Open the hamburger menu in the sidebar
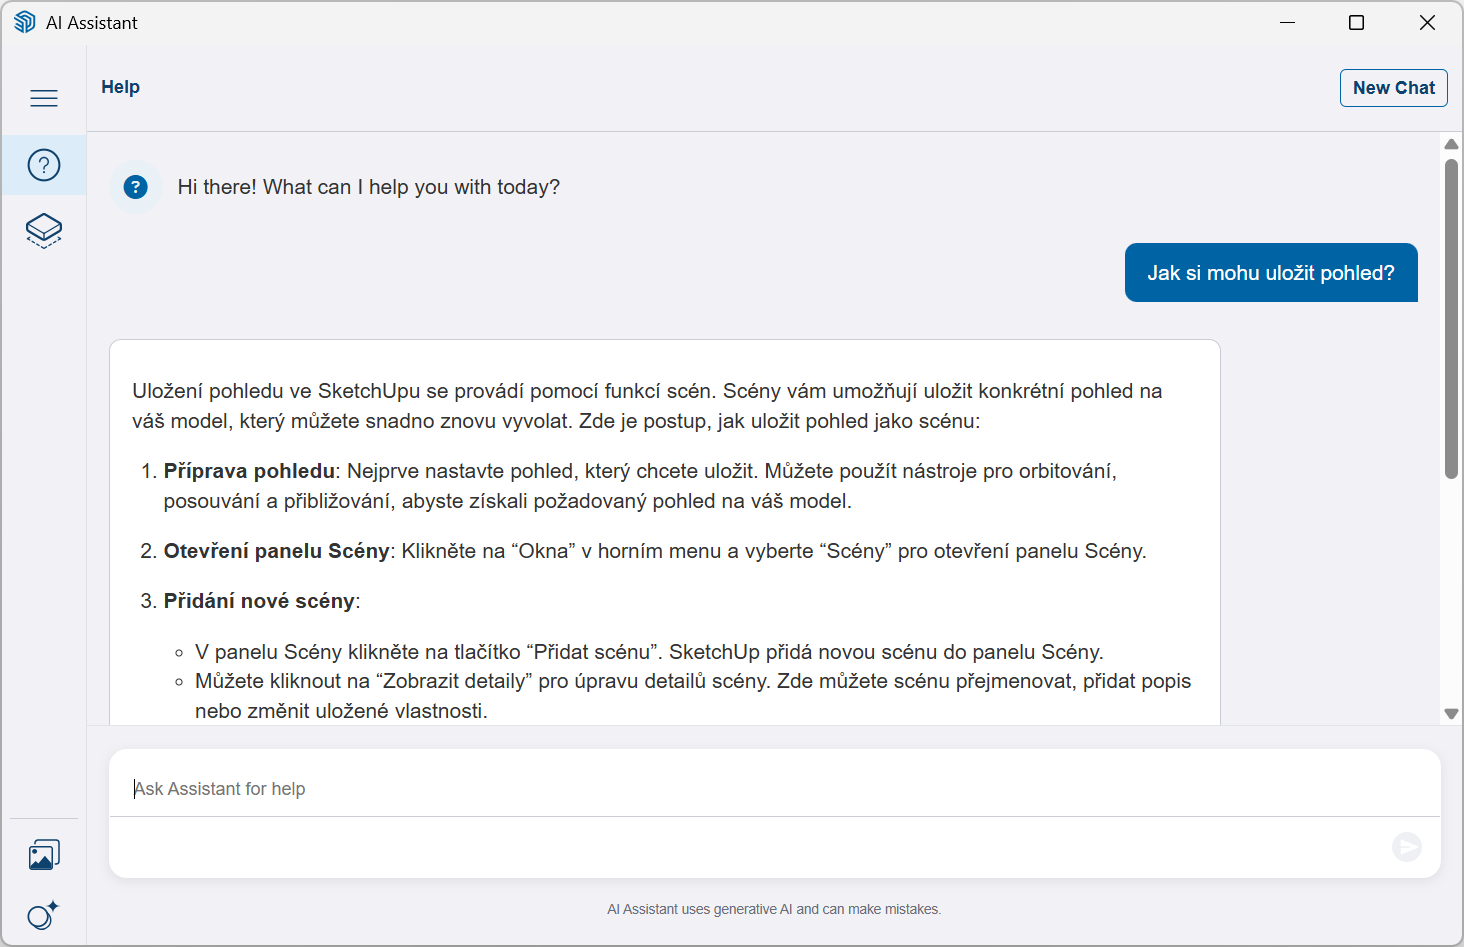The height and width of the screenshot is (947, 1464). (x=44, y=98)
